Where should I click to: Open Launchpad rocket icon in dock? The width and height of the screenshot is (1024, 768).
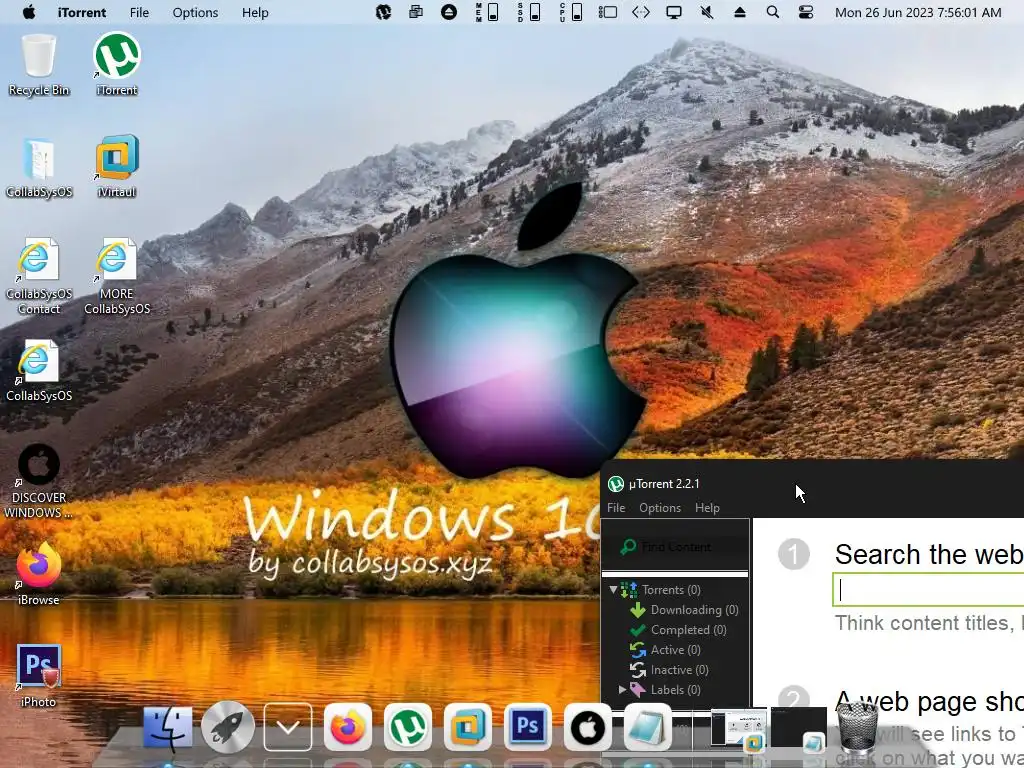[x=227, y=727]
